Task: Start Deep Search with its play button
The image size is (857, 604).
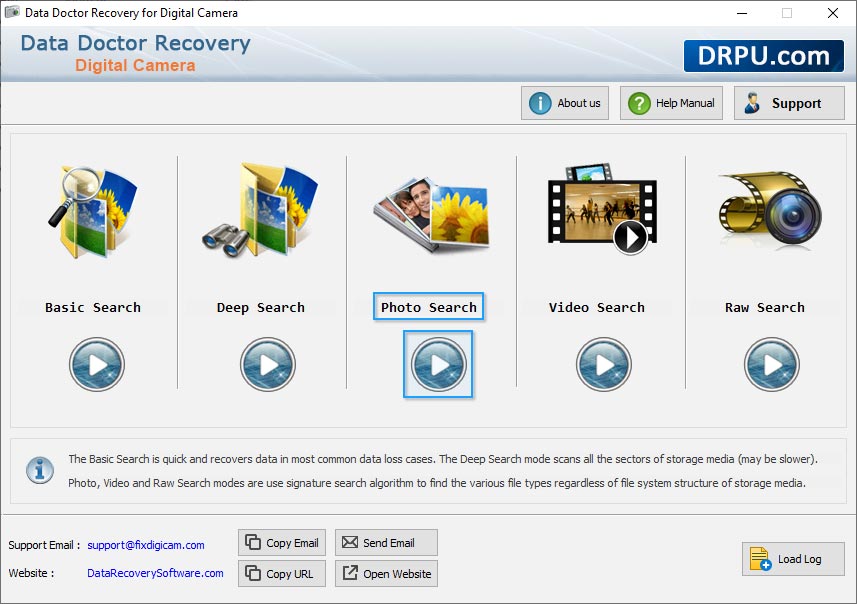Action: click(268, 365)
